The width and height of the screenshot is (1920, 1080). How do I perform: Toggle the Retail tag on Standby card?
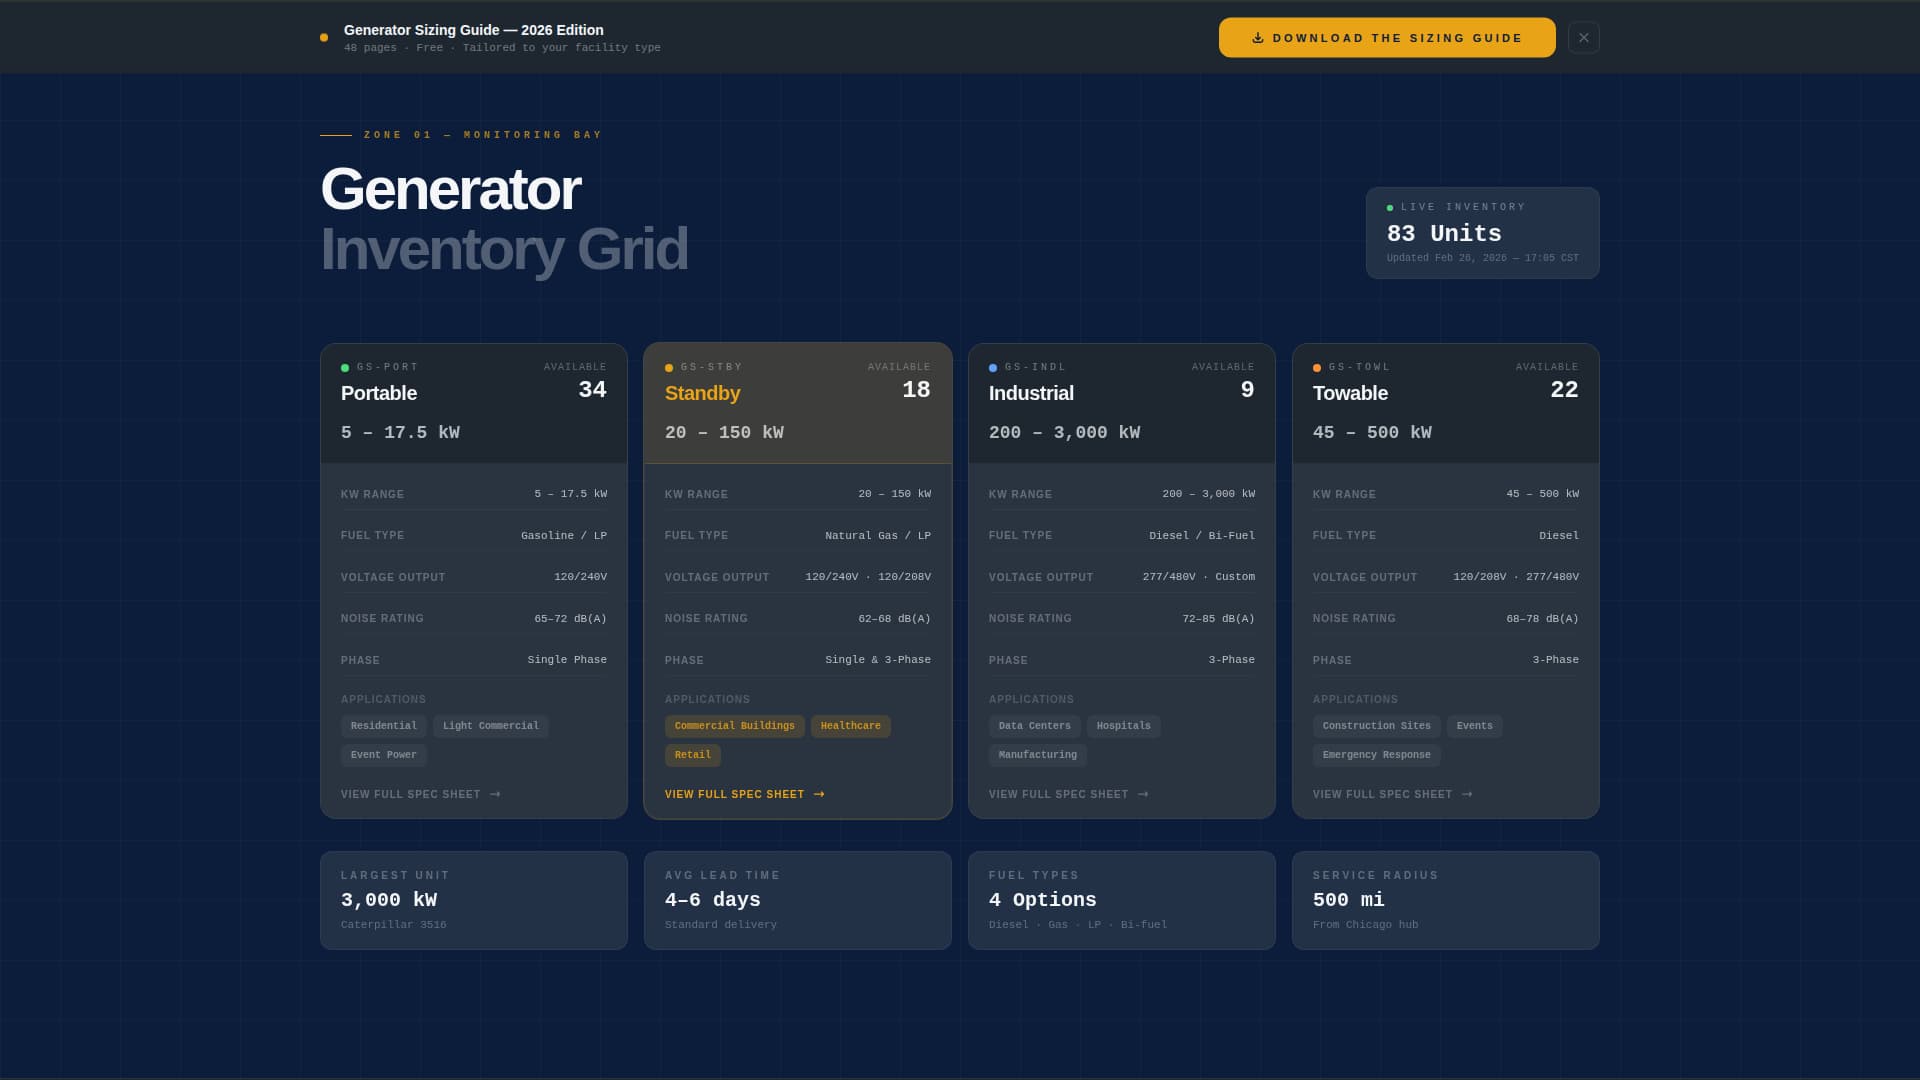coord(692,755)
